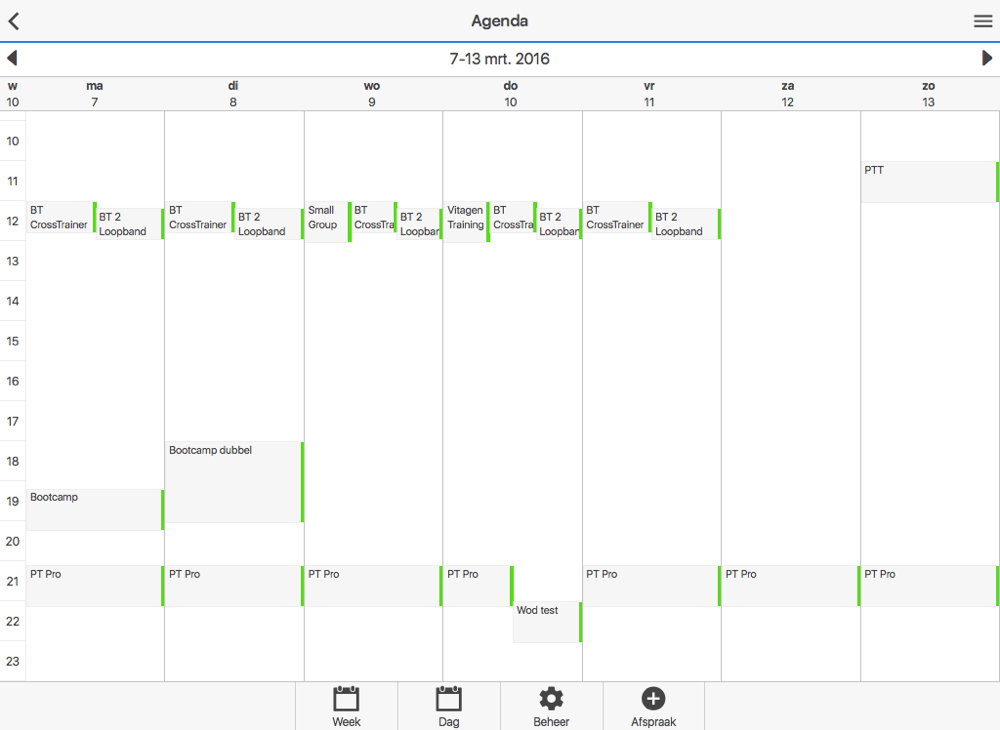
Task: Open Saturday PT Pro event
Action: [x=791, y=585]
